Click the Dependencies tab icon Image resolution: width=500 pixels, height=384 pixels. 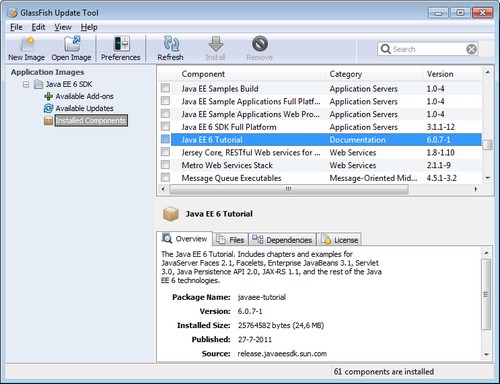tap(257, 239)
